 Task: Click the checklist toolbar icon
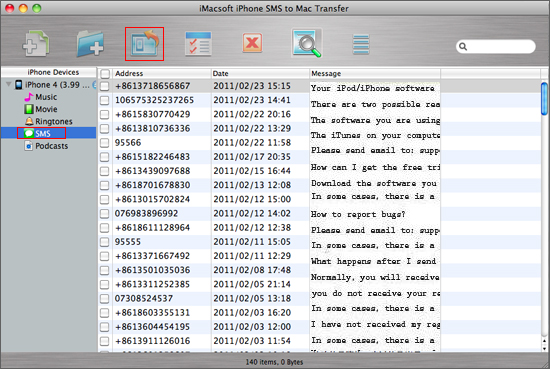(x=198, y=44)
